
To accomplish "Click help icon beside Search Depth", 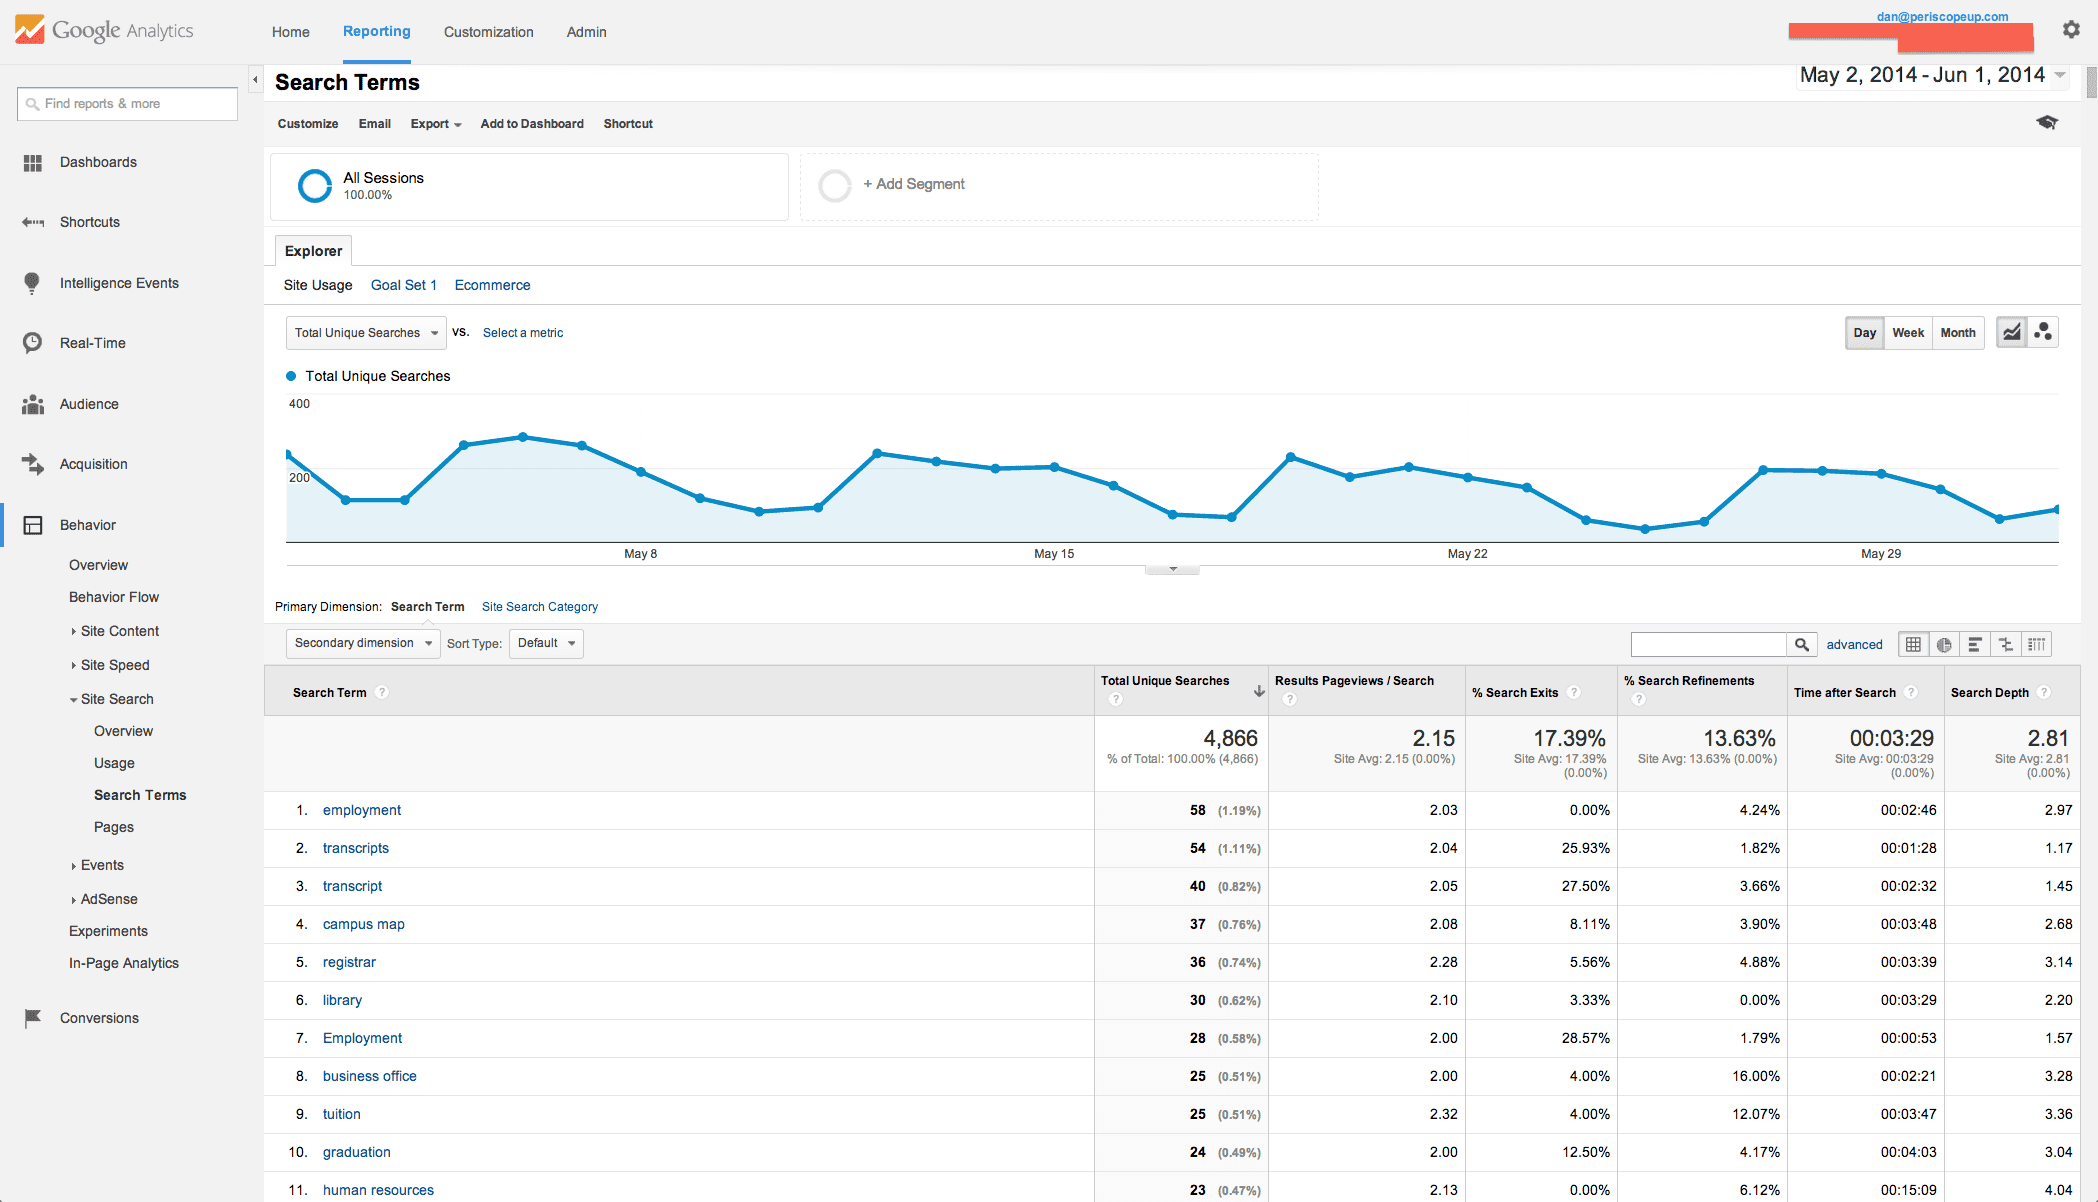I will [2044, 692].
